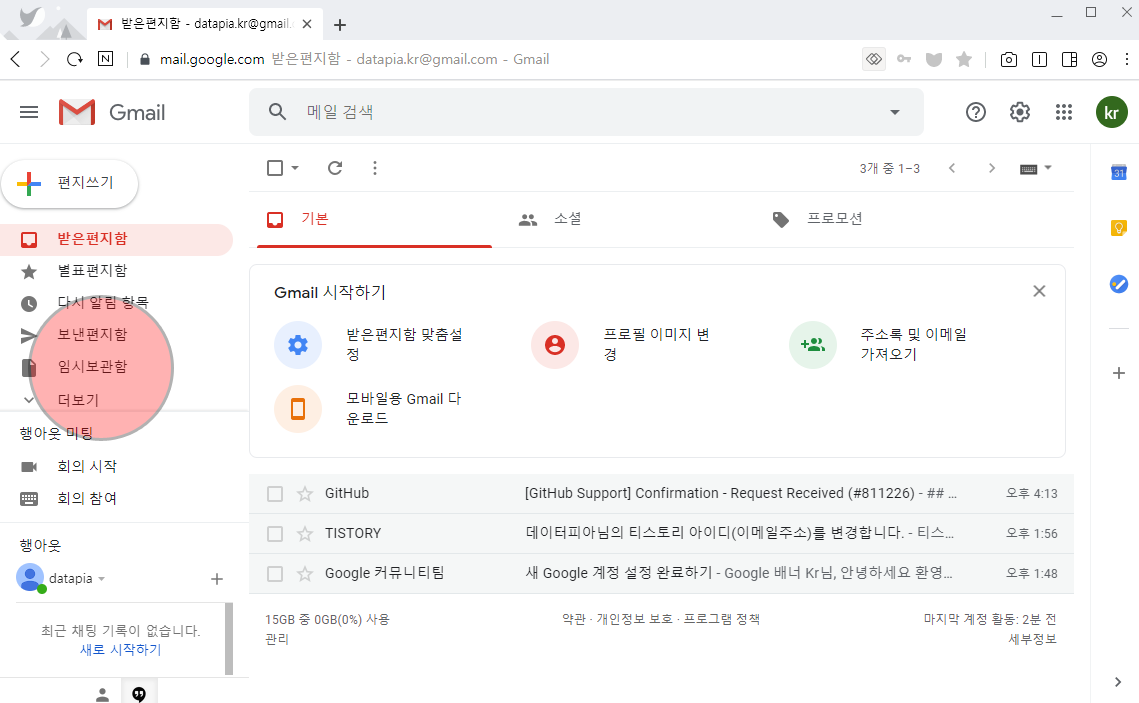This screenshot has height=703, width=1139.
Task: Start a new Hangouts chat with plus
Action: [216, 579]
